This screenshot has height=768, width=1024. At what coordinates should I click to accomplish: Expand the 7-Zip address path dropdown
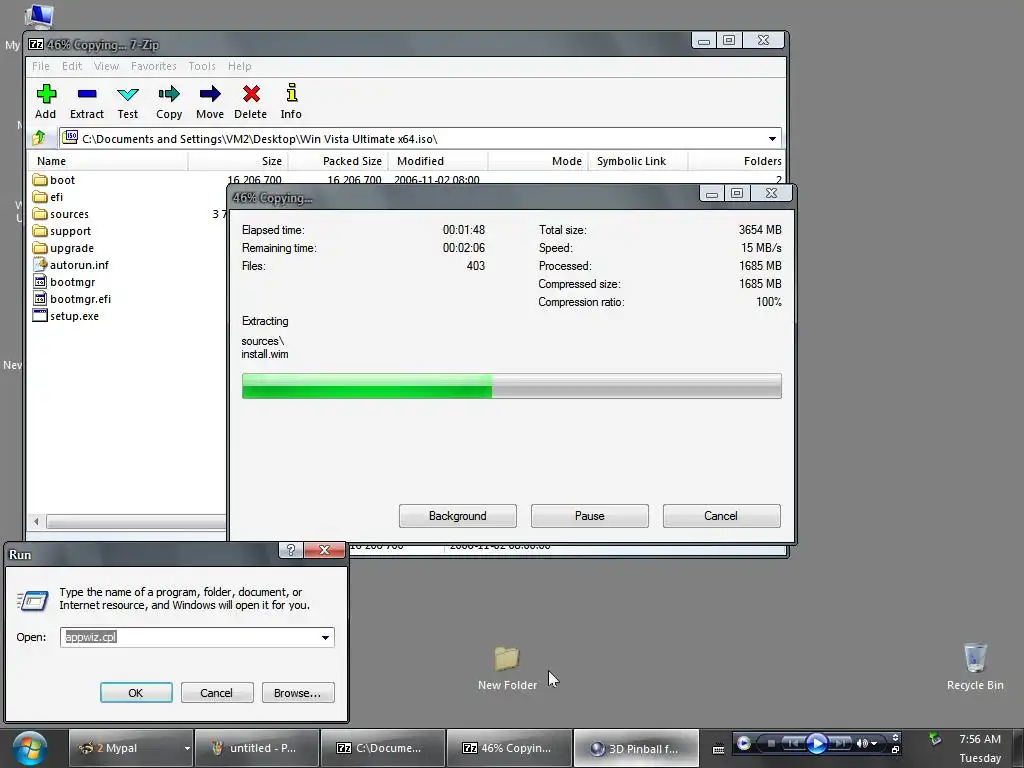click(773, 138)
